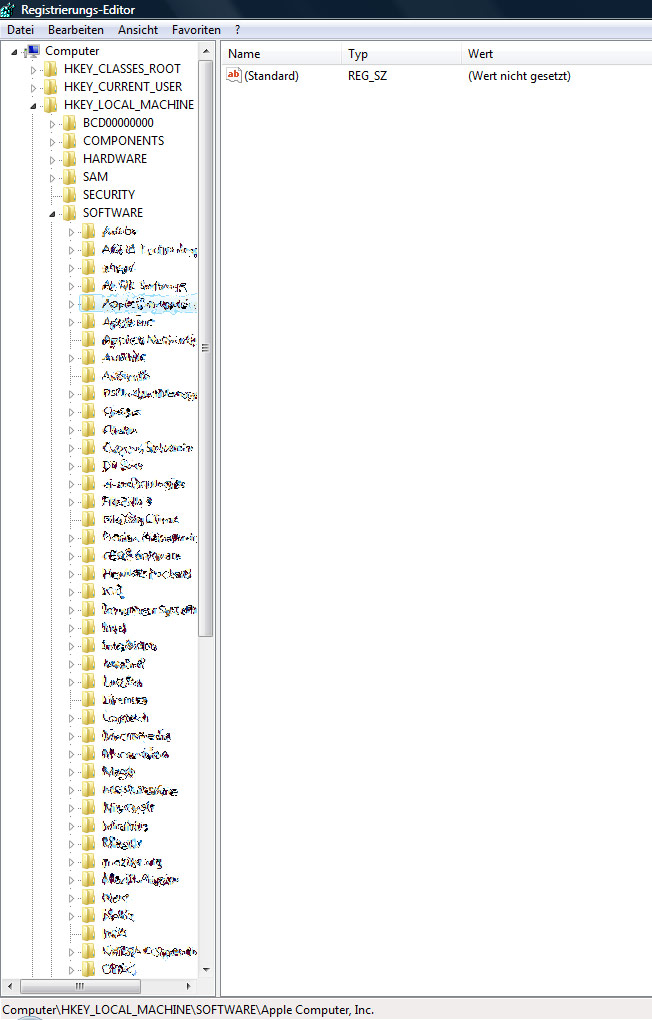Sort values by the Wert column header

click(557, 54)
